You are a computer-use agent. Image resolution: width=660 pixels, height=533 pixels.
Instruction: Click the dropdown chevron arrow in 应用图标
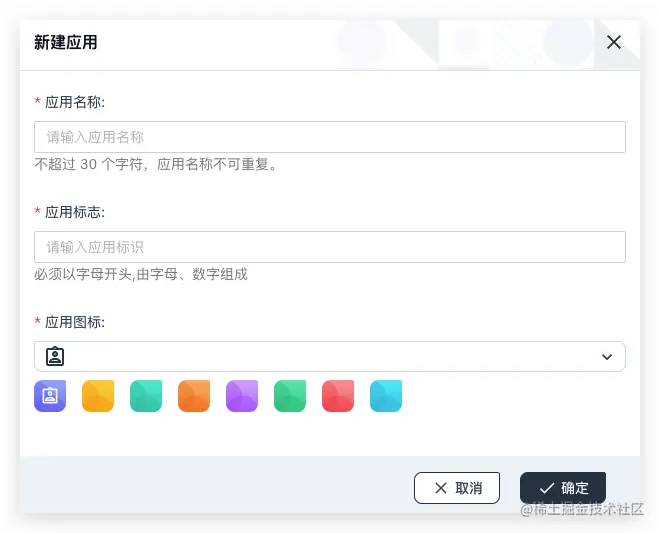tap(607, 357)
